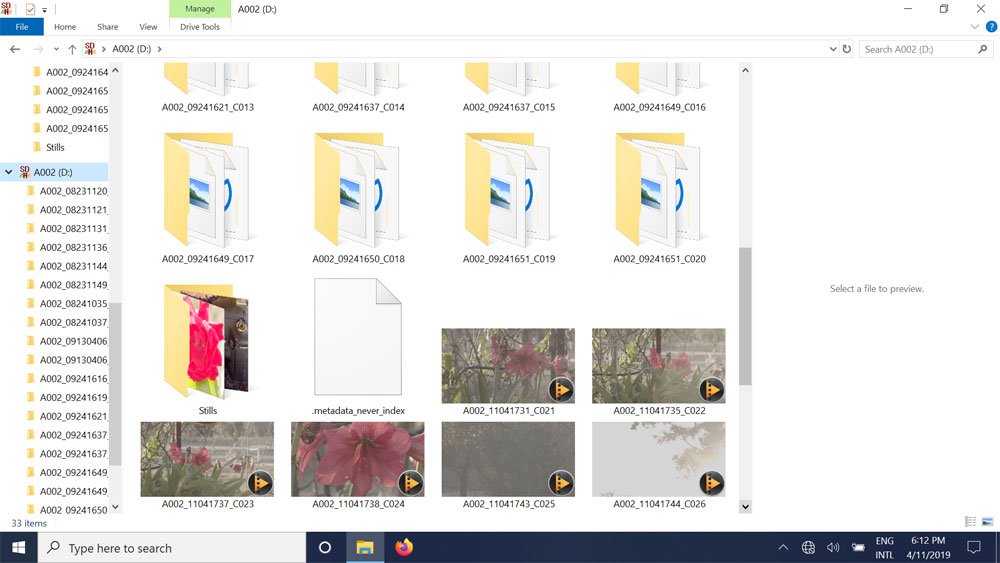
Task: Show hidden system tray icons
Action: tap(783, 548)
